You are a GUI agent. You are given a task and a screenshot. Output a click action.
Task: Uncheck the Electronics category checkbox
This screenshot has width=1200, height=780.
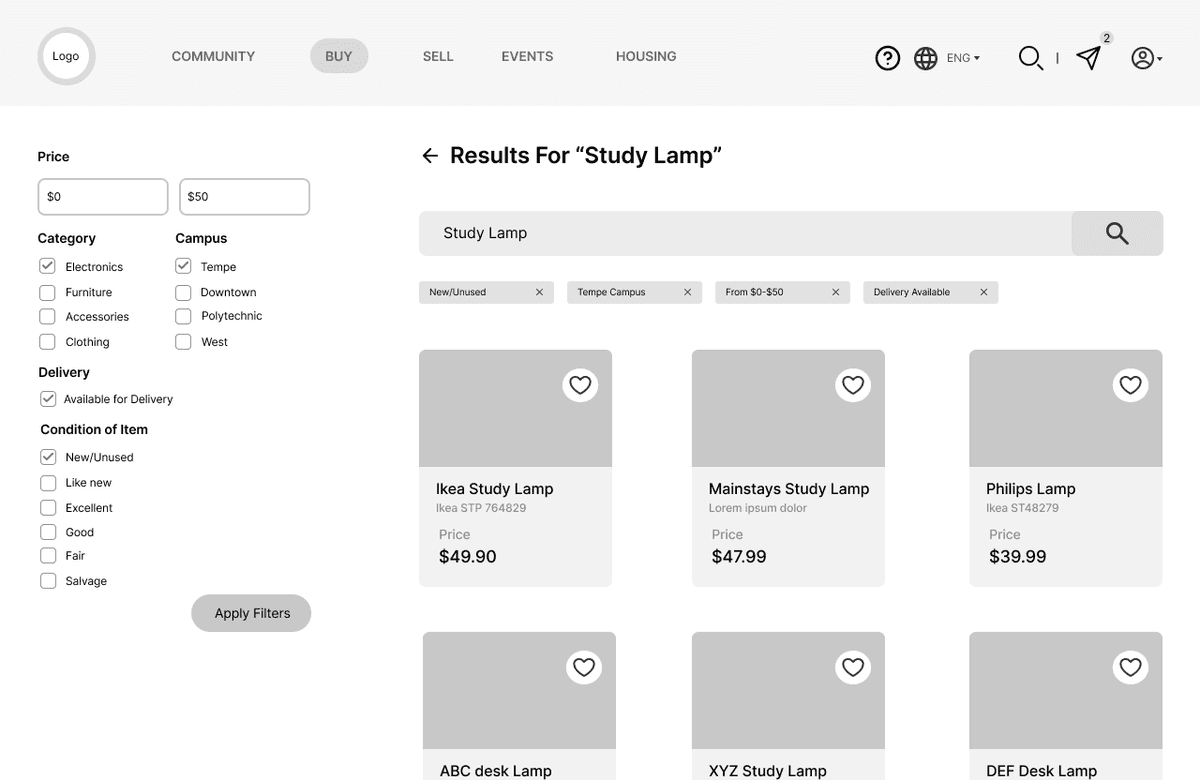point(47,266)
